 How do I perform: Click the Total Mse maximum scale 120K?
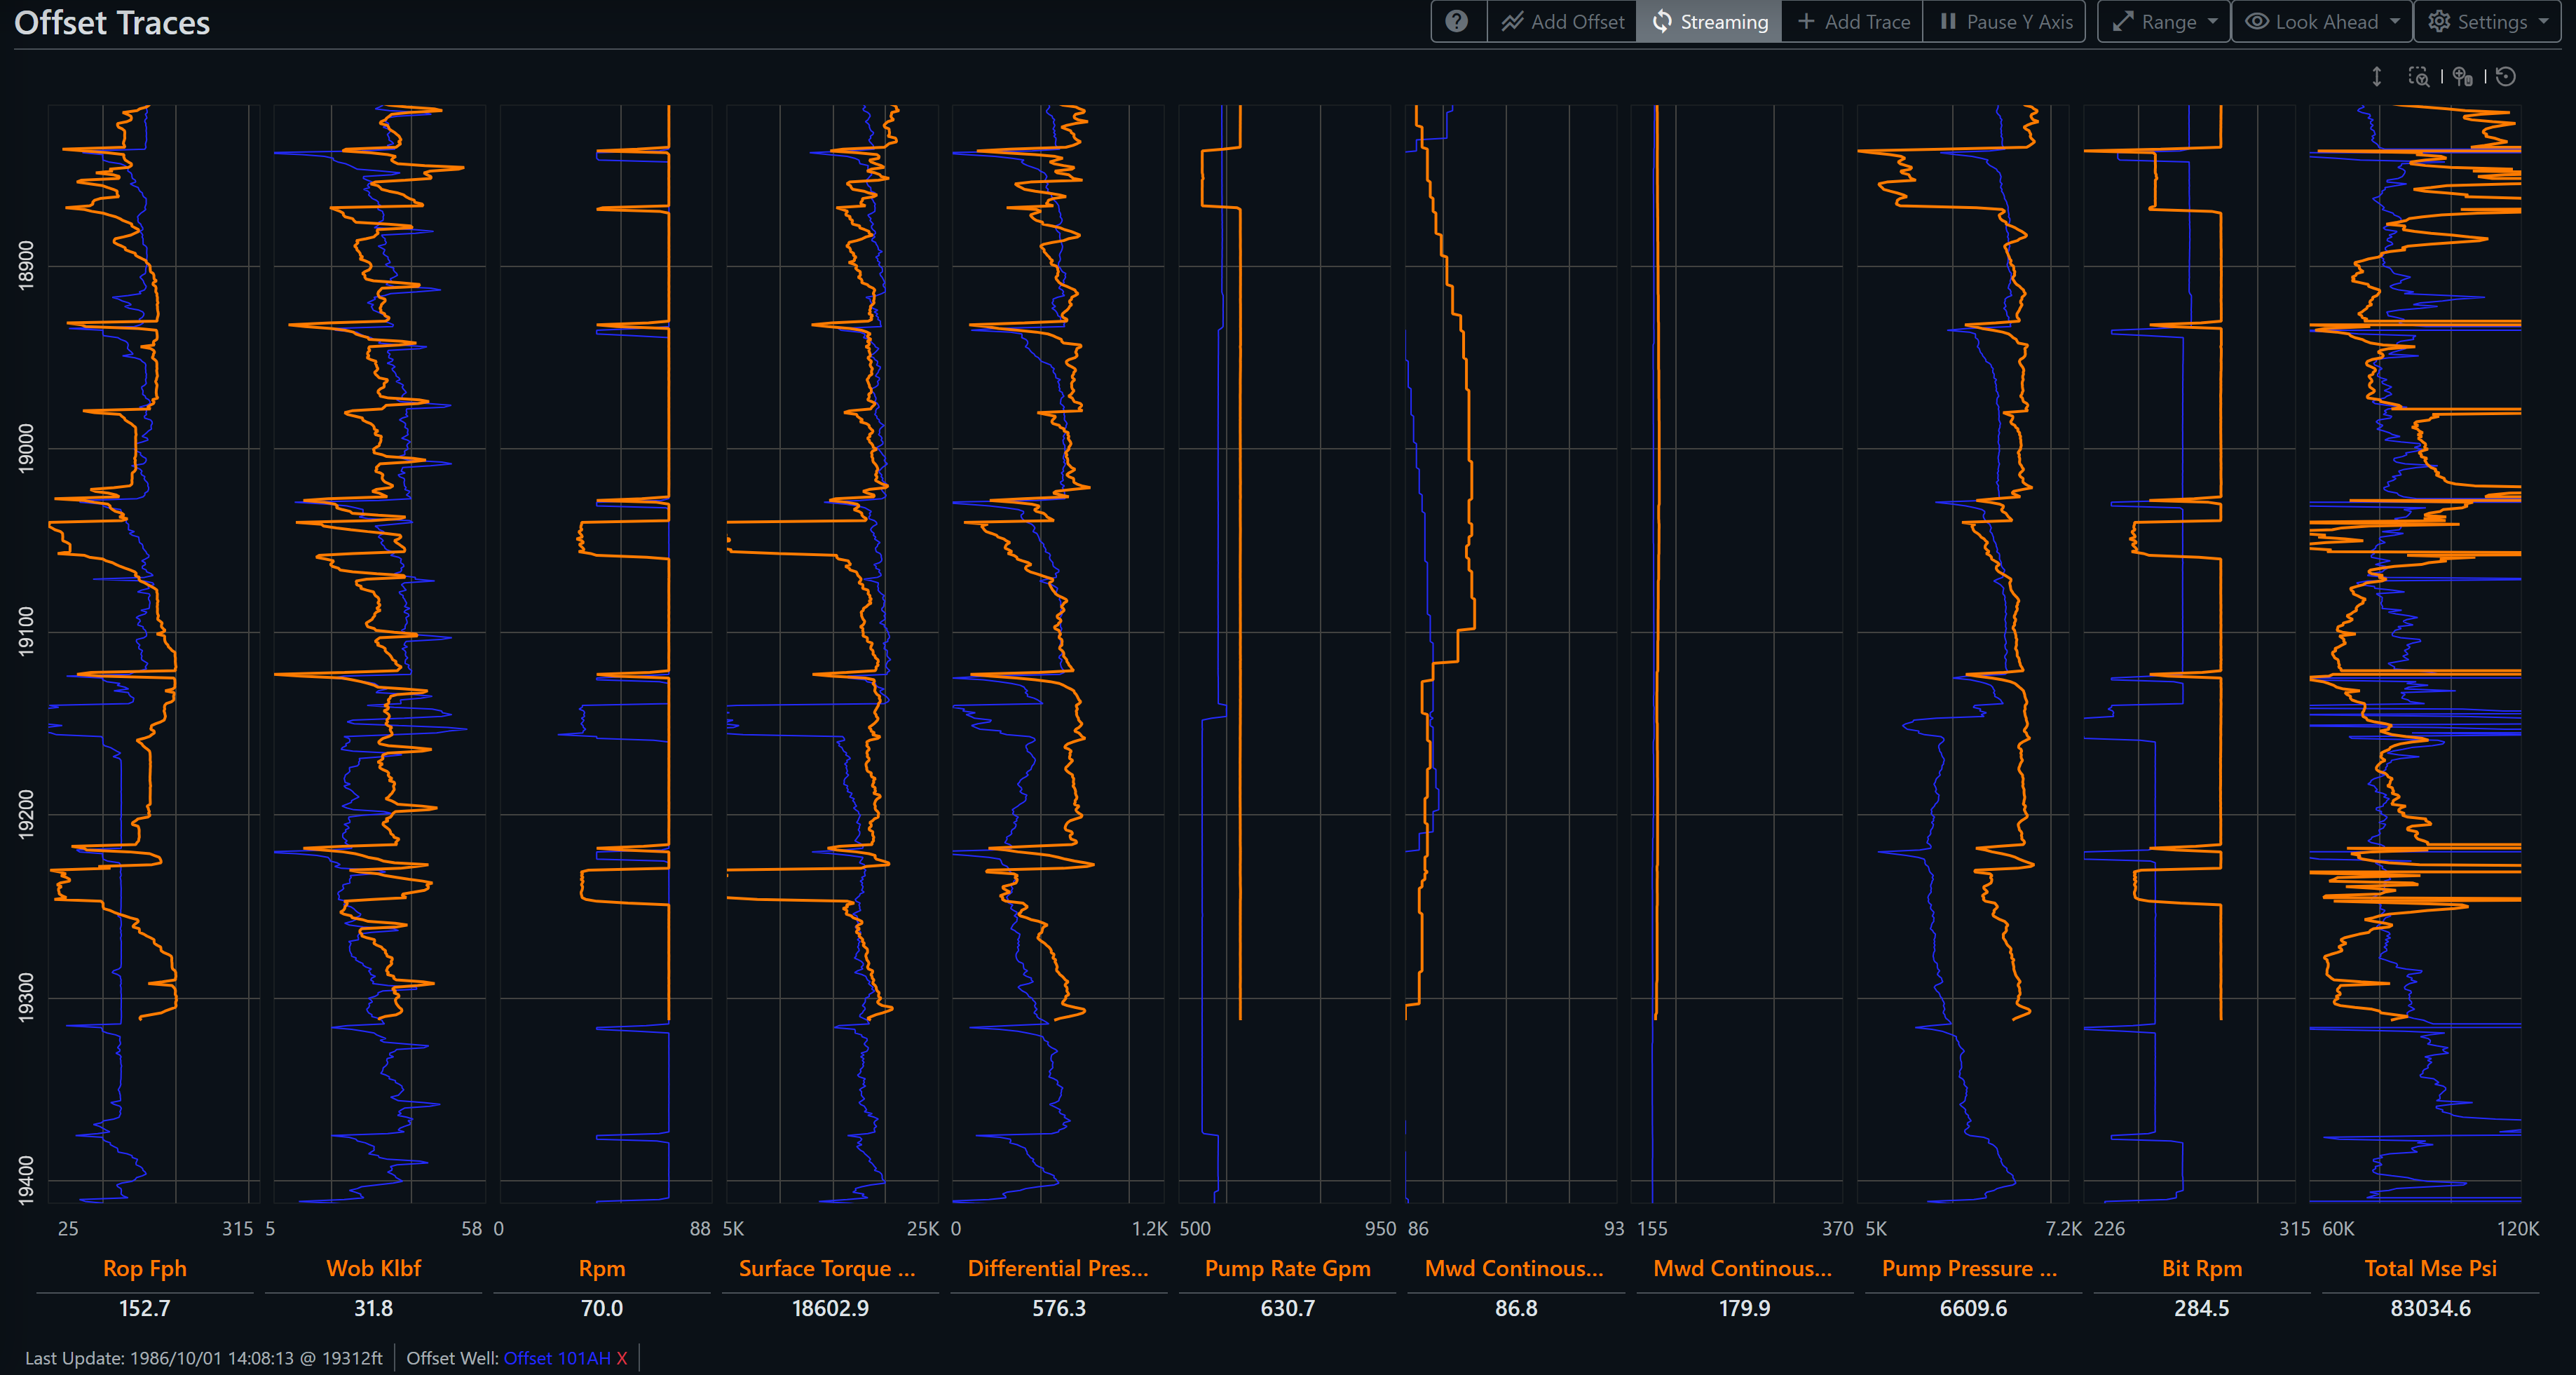tap(2518, 1228)
